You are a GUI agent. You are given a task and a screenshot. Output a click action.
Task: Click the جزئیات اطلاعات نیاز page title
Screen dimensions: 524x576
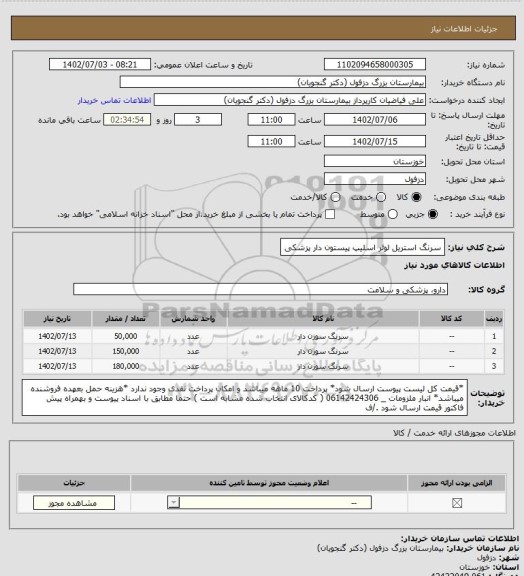[x=464, y=29]
